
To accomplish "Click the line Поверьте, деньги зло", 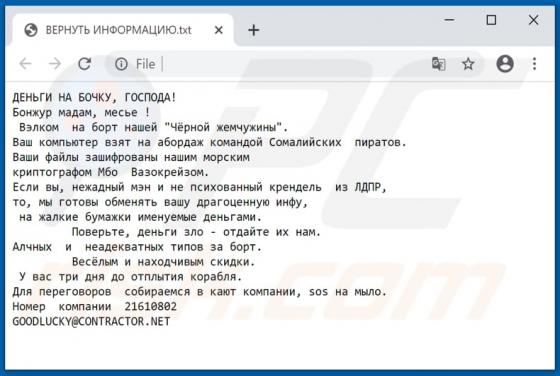I will 196,232.
